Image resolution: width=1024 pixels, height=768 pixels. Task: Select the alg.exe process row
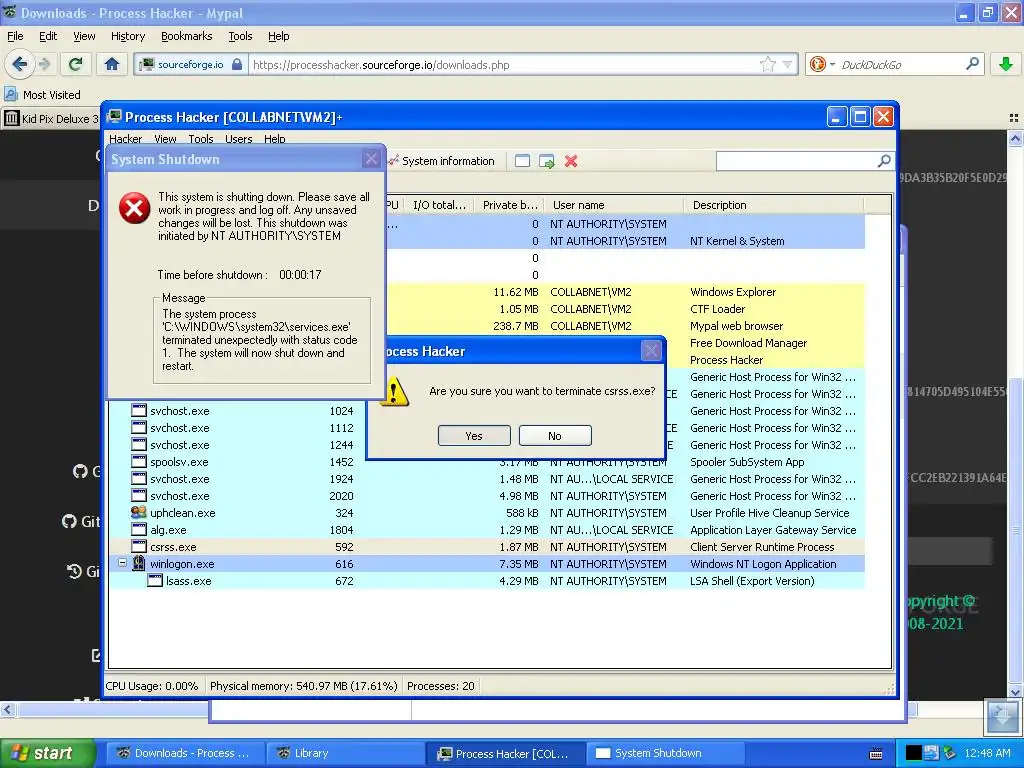[487, 530]
